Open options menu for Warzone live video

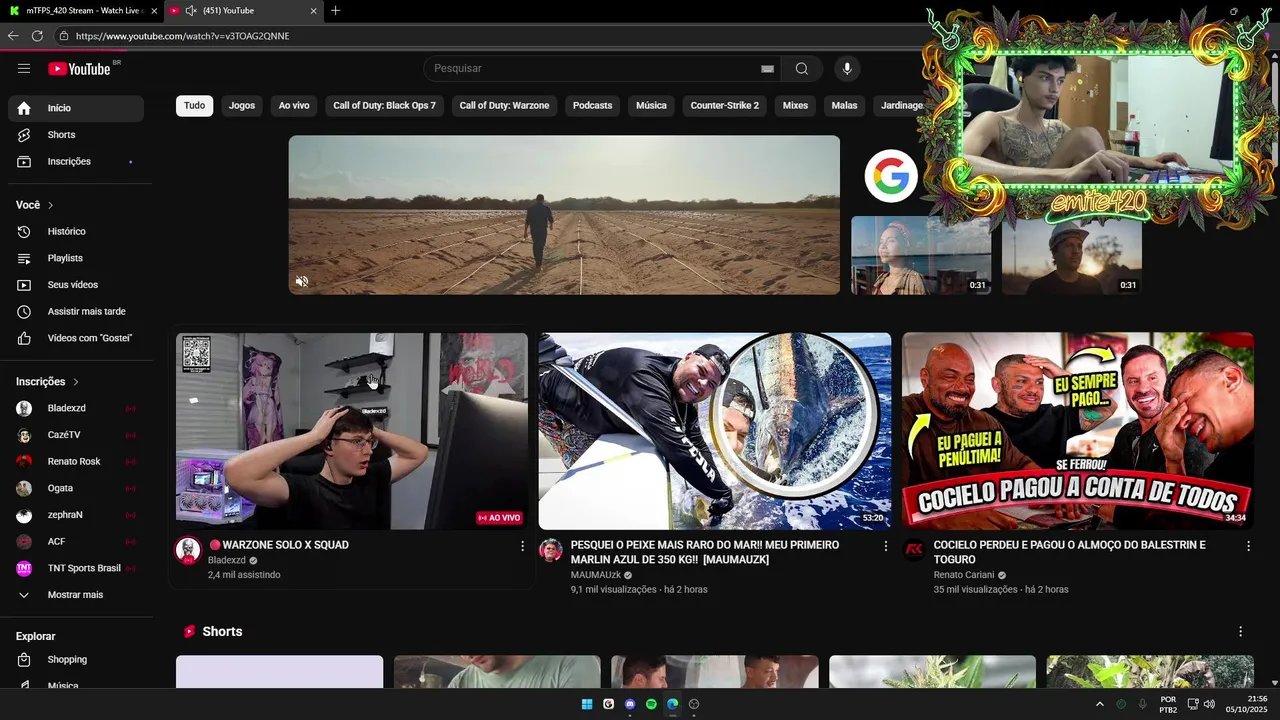click(522, 546)
